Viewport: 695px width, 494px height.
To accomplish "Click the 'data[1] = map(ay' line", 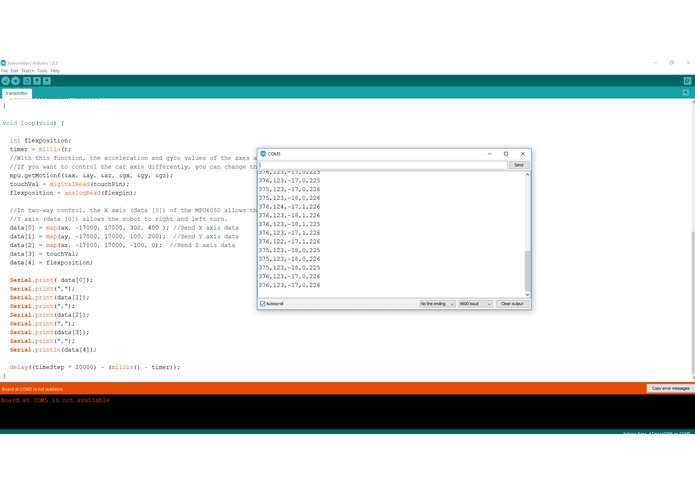I will point(124,237).
